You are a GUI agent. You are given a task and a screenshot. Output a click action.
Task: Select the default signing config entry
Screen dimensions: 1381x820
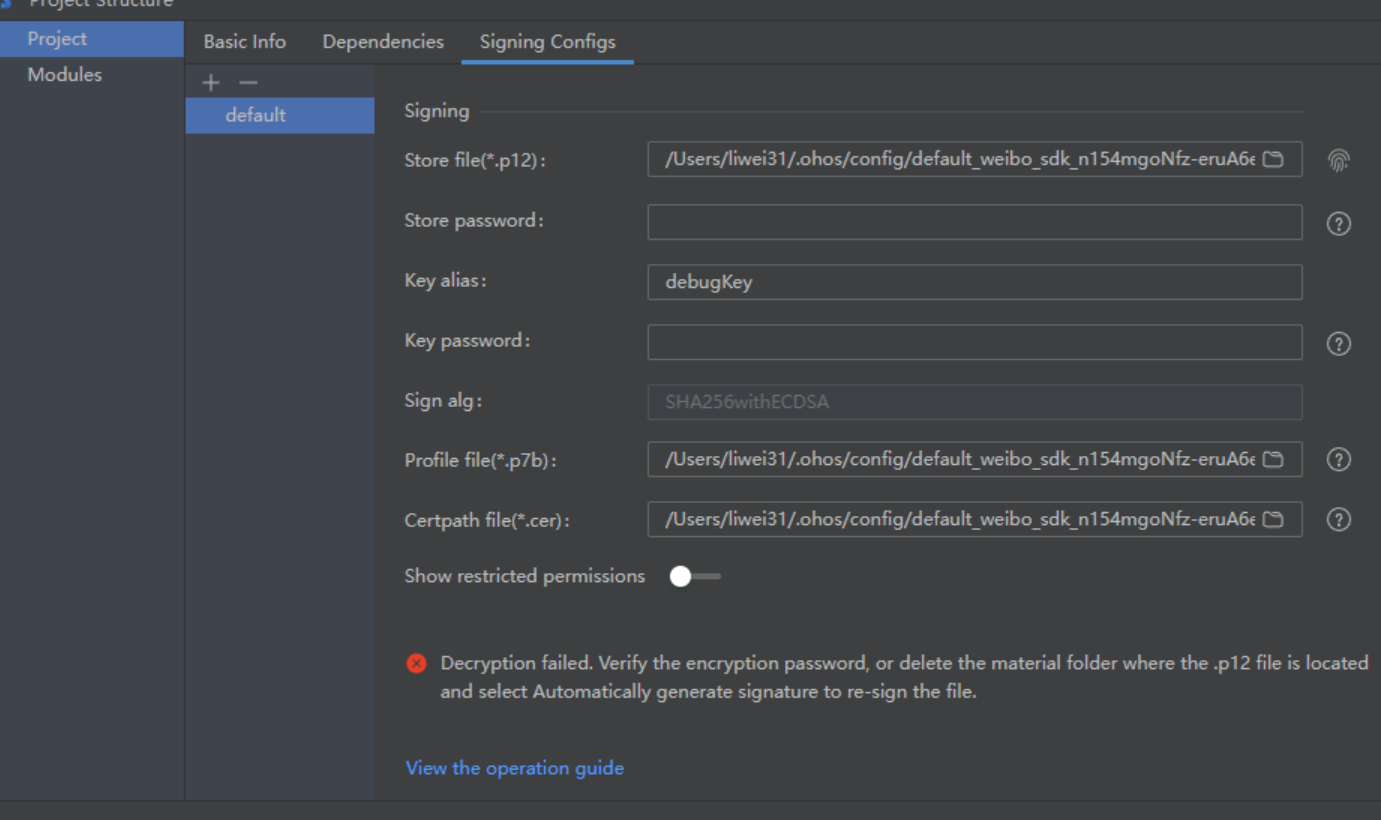coord(256,115)
